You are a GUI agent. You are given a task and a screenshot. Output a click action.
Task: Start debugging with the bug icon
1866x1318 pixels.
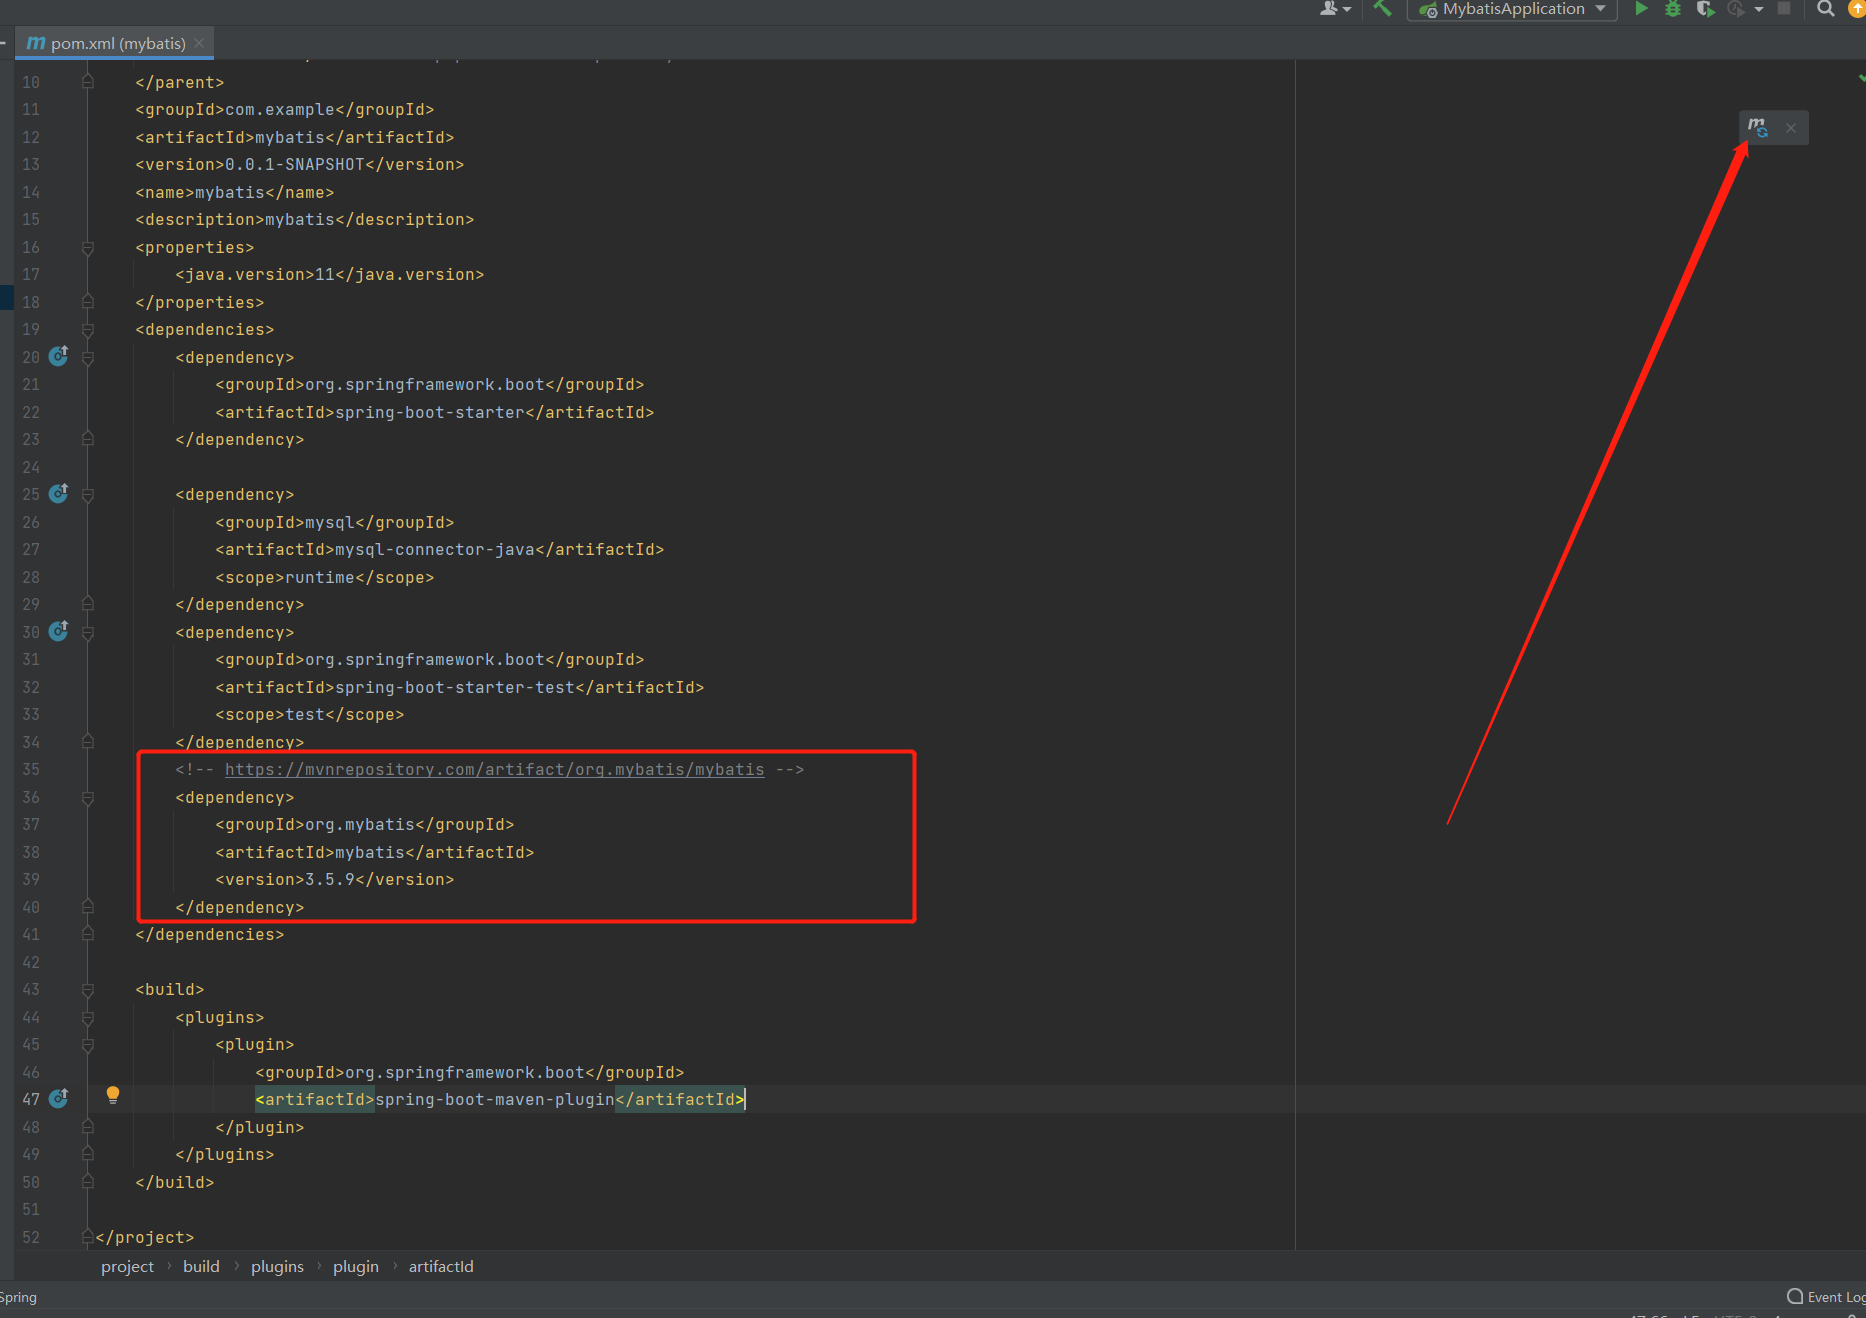[x=1673, y=9]
